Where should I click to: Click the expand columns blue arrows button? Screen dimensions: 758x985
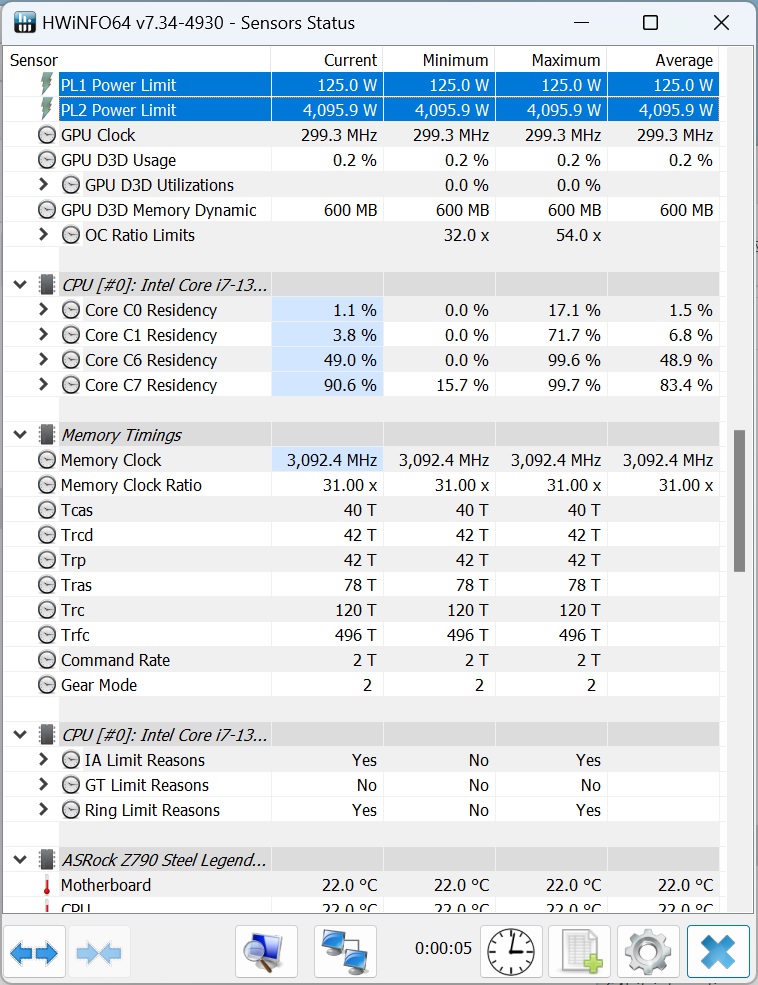[x=35, y=951]
